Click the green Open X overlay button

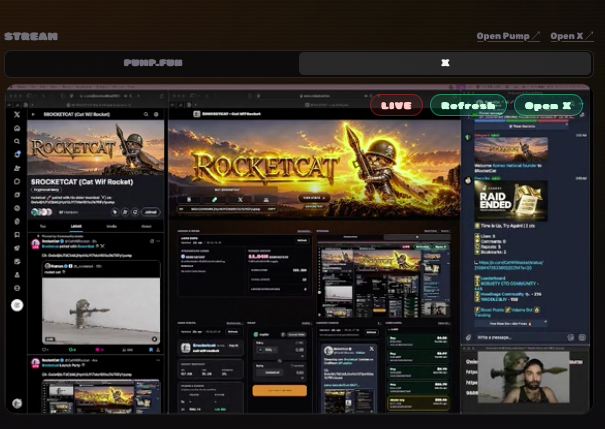click(x=548, y=105)
